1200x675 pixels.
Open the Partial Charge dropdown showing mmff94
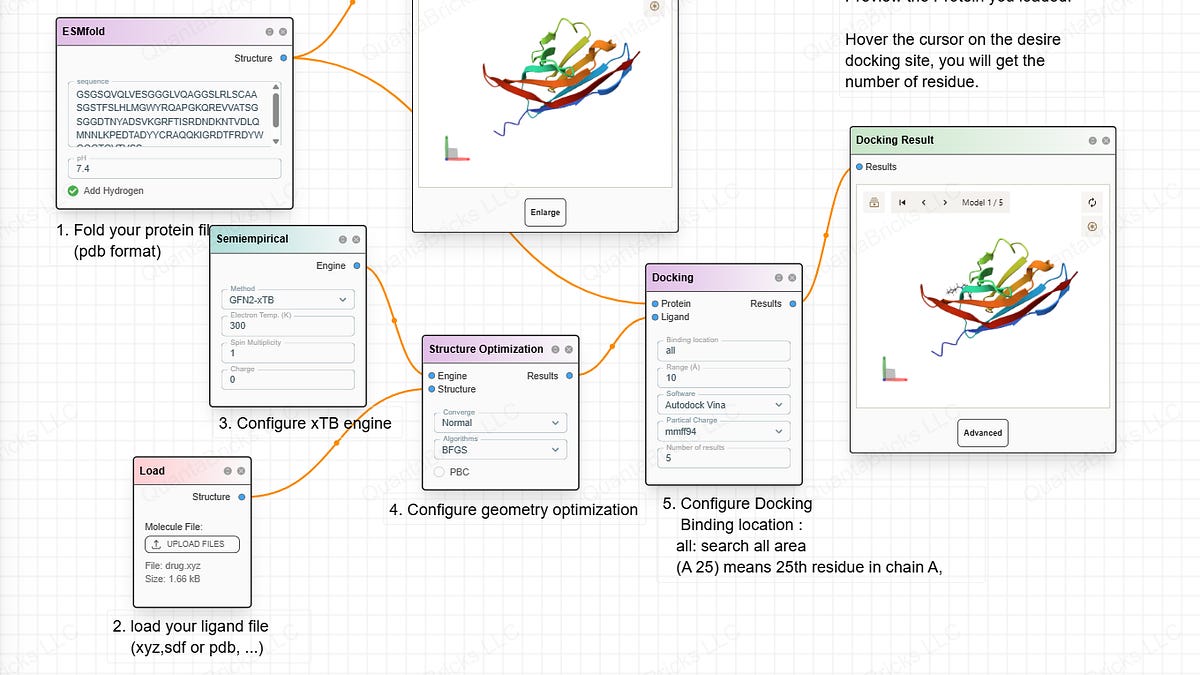click(x=724, y=432)
